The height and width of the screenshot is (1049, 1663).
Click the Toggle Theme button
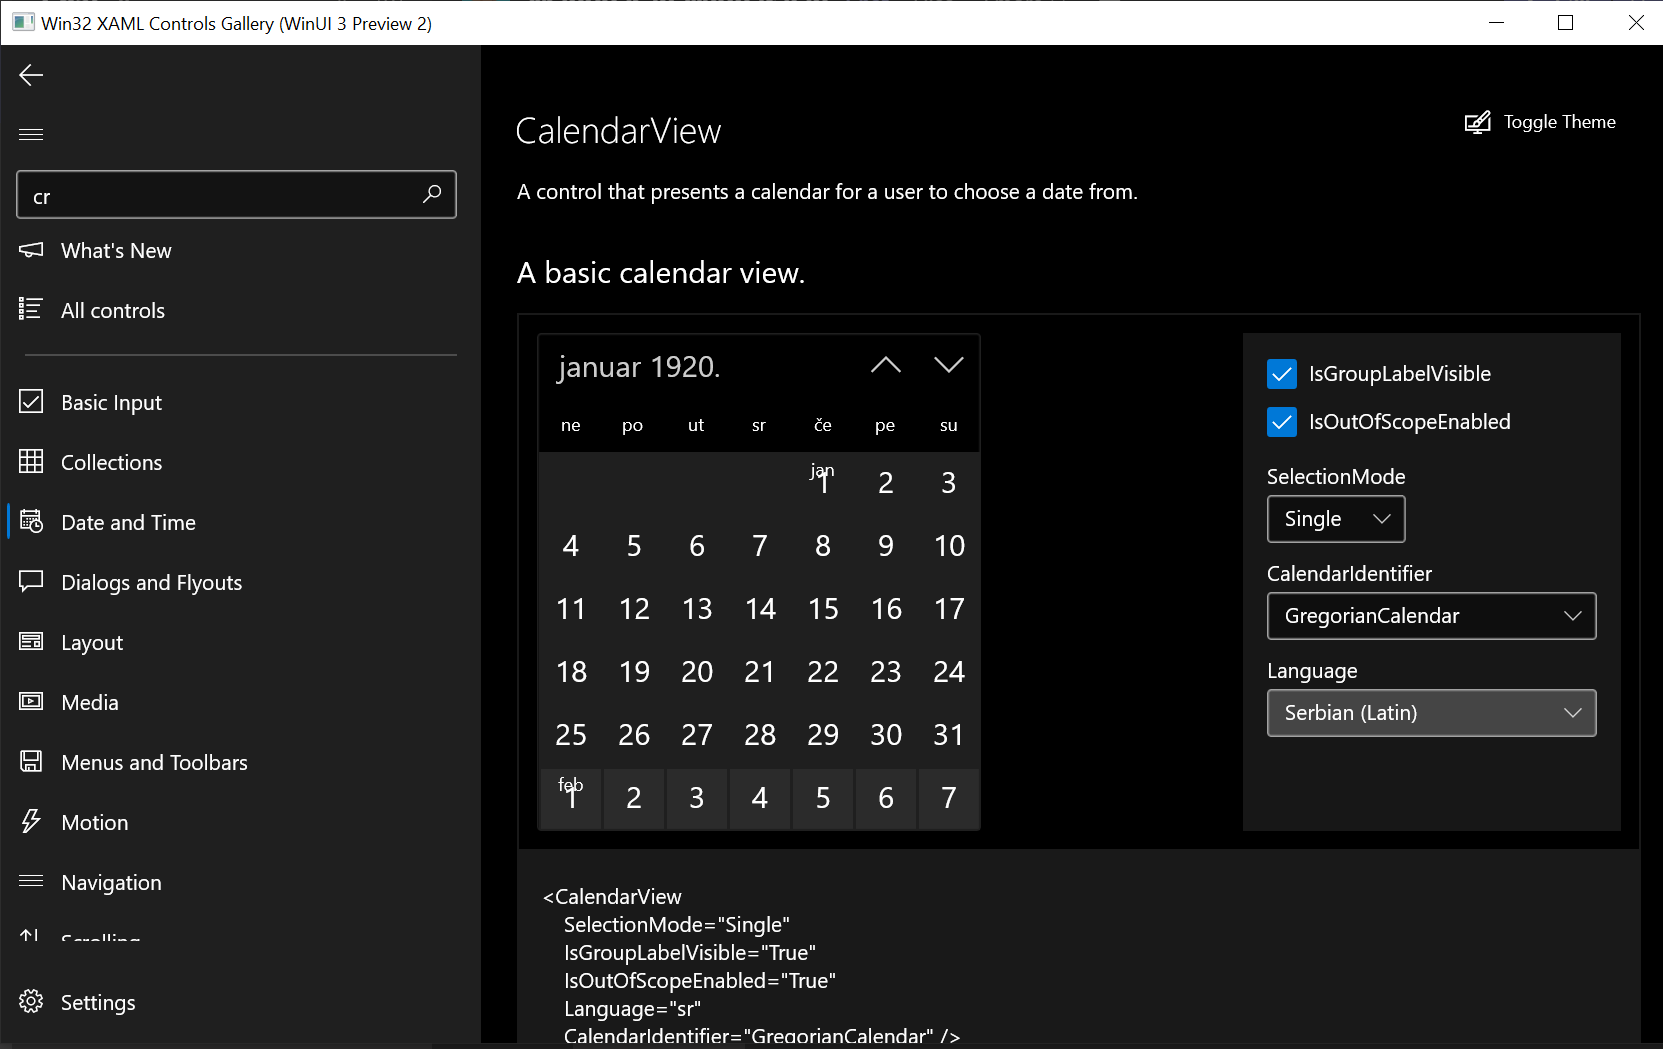(1540, 121)
